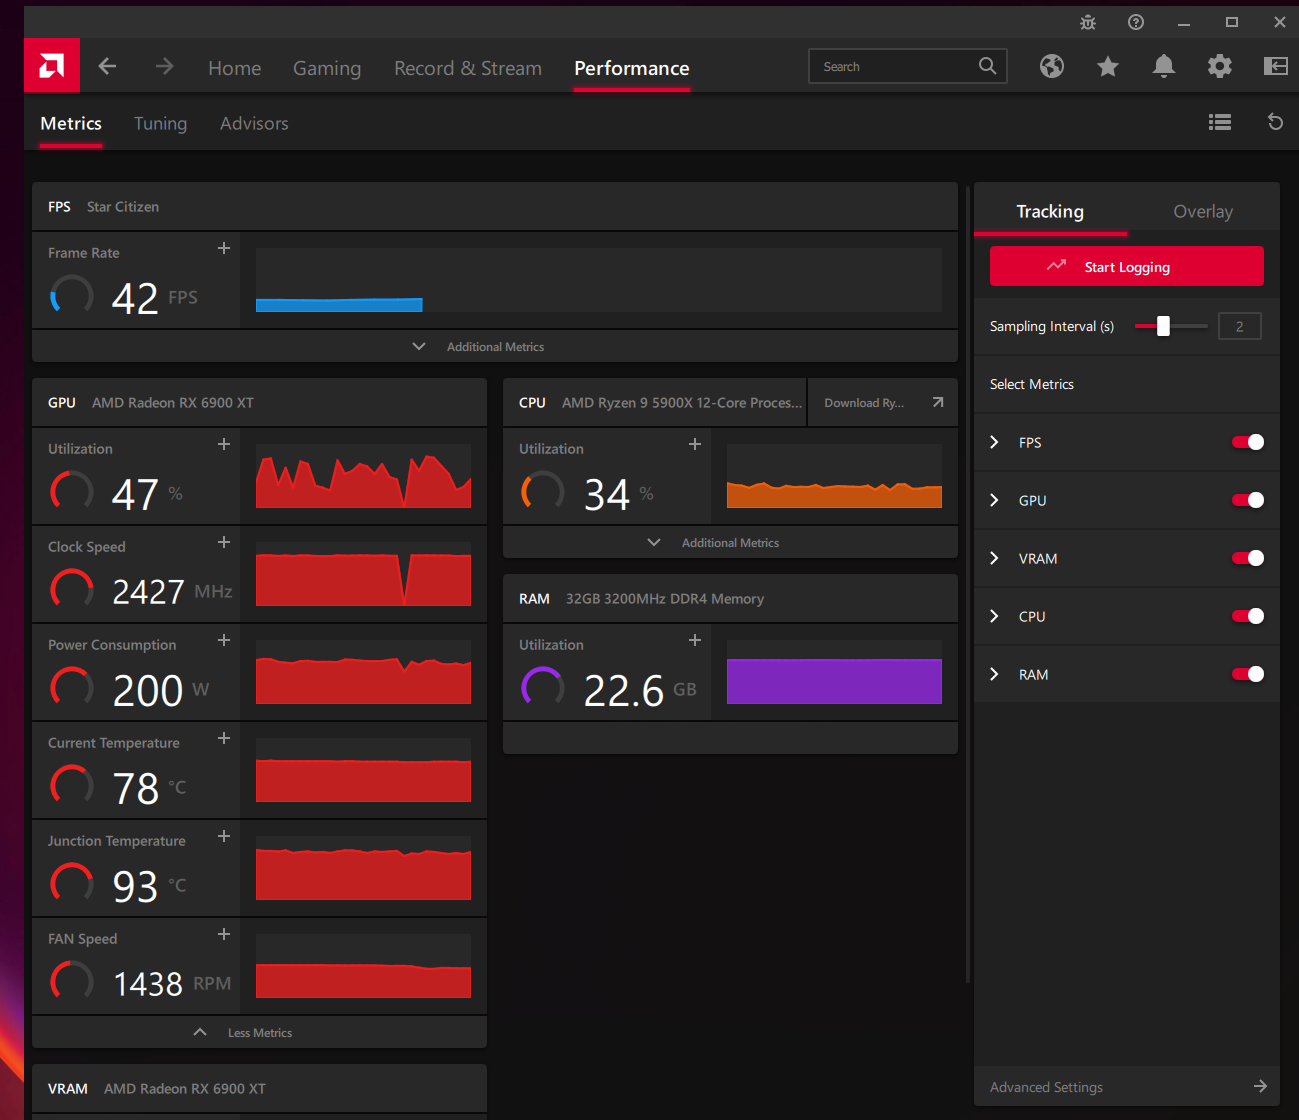Toggle RAM metric tracking switch
Viewport: 1299px width, 1120px height.
[x=1248, y=674]
